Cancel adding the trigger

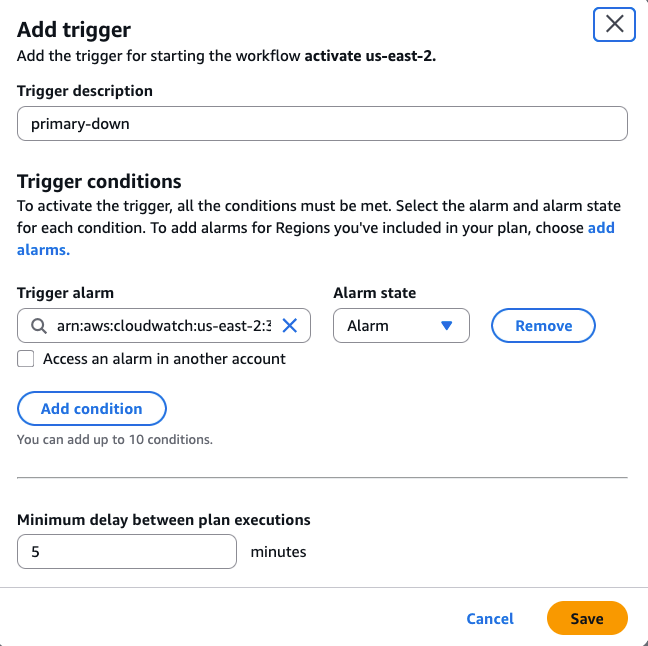(x=490, y=619)
